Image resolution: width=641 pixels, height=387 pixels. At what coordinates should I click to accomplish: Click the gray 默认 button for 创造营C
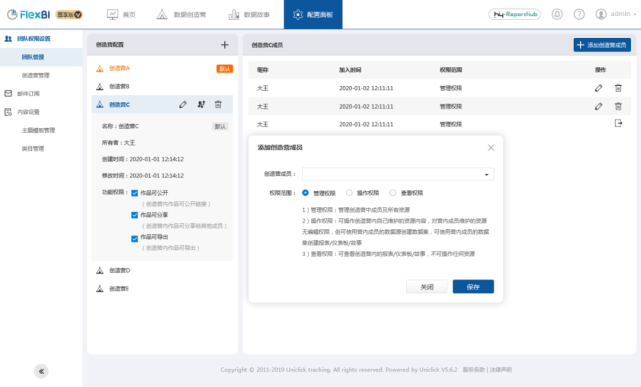(220, 126)
